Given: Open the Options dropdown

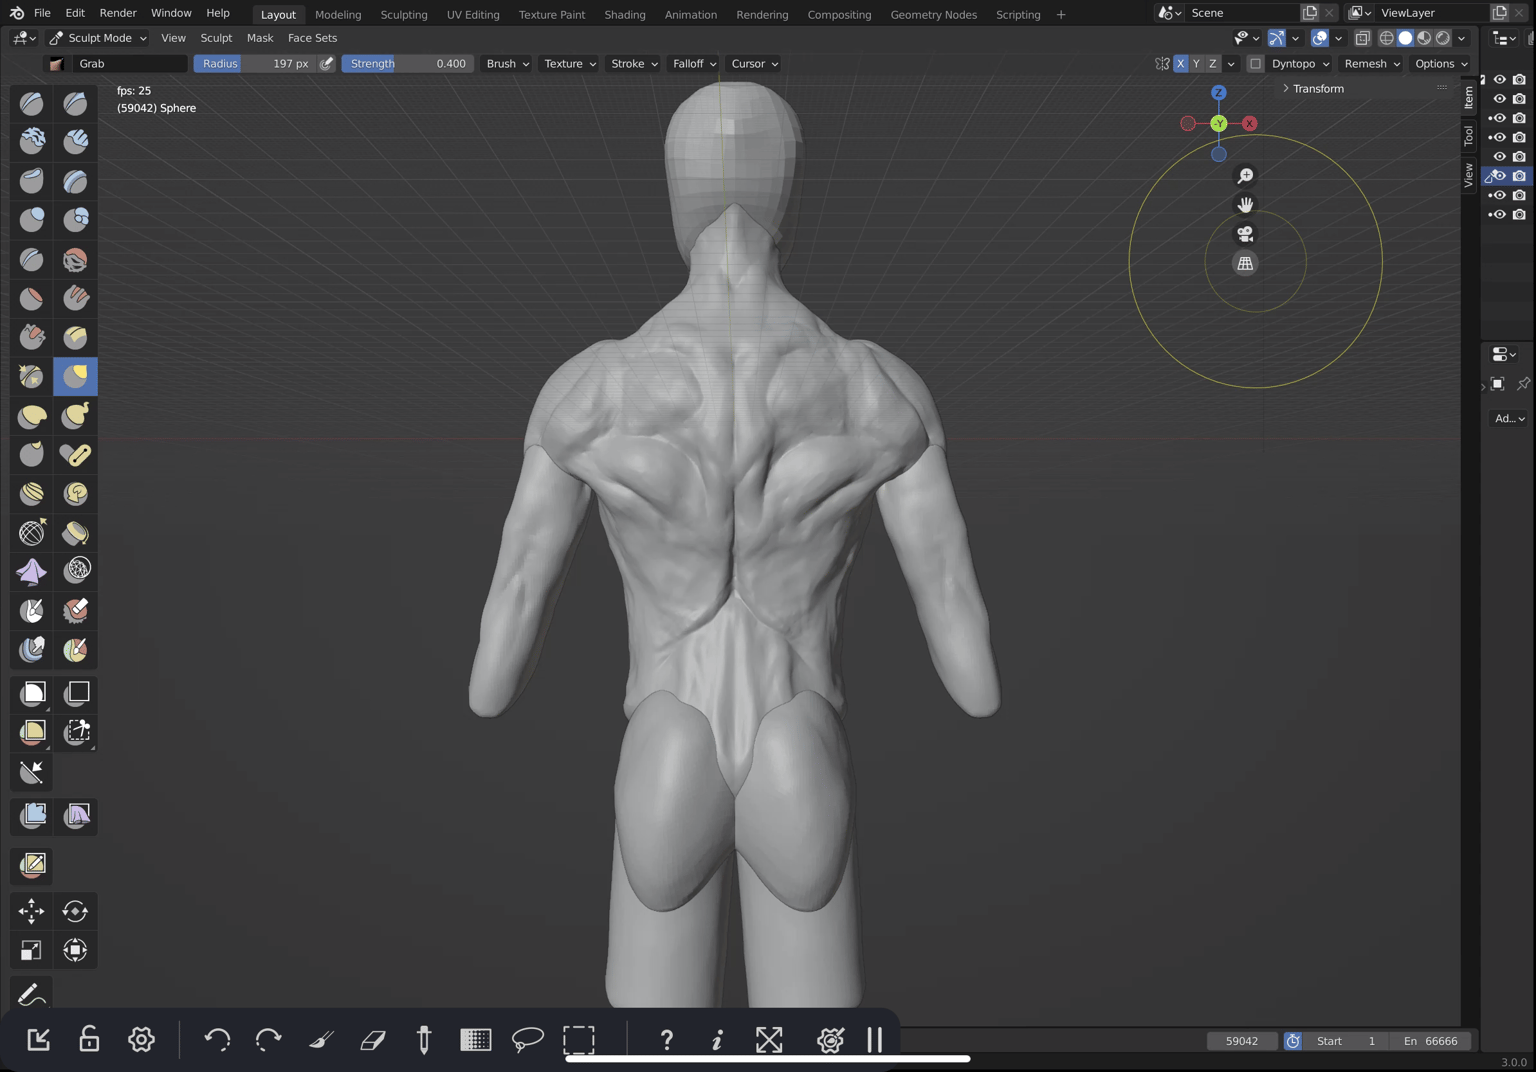Looking at the screenshot, I should tap(1441, 63).
